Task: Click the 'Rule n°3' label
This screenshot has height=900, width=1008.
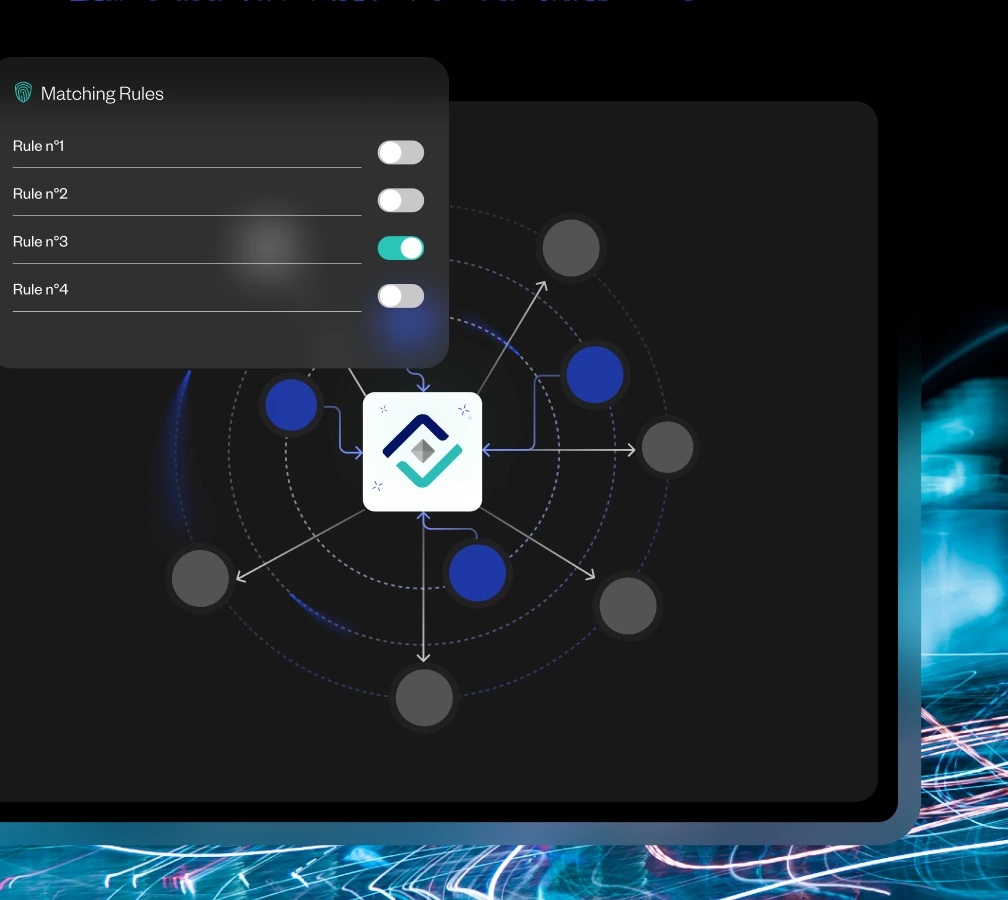Action: [40, 242]
